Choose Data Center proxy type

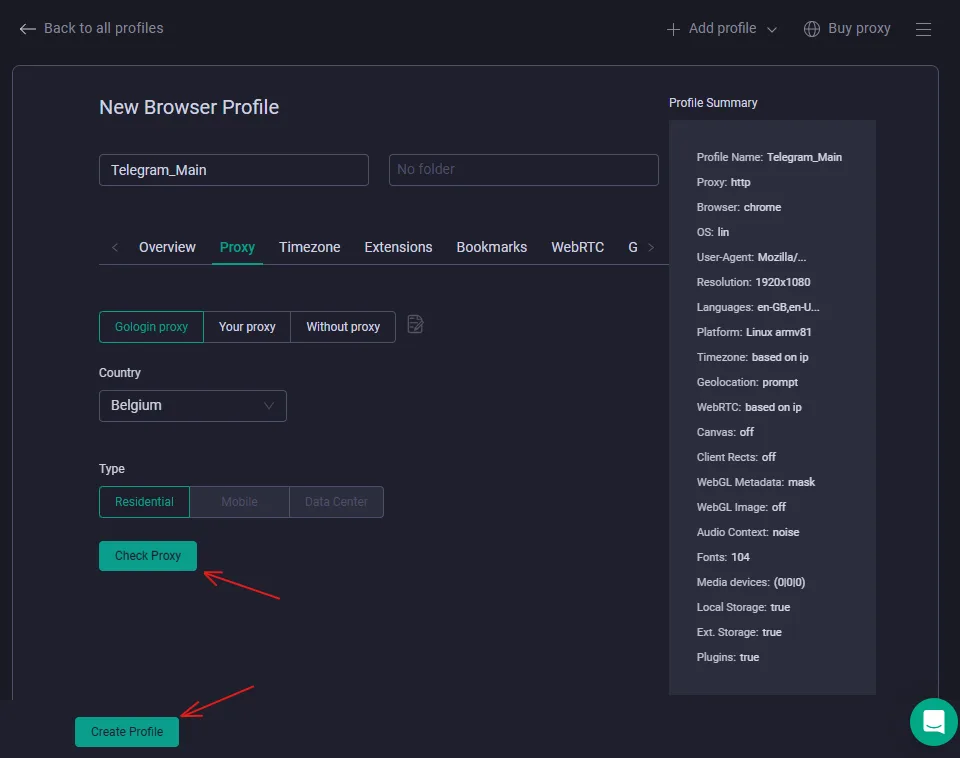[x=336, y=502]
